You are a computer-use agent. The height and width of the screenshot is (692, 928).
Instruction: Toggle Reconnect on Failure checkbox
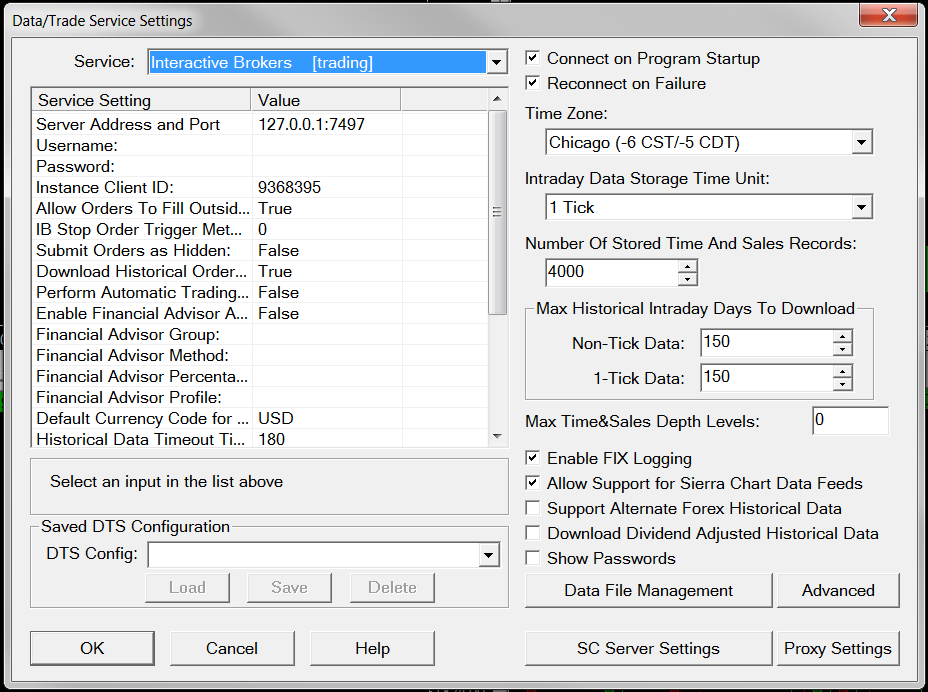(x=533, y=83)
